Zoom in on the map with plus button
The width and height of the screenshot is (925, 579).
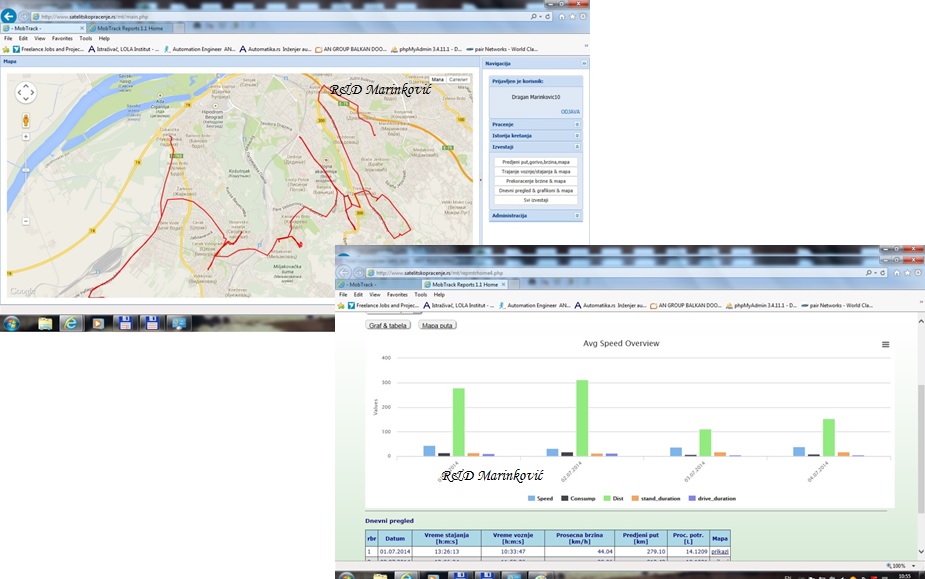point(25,136)
